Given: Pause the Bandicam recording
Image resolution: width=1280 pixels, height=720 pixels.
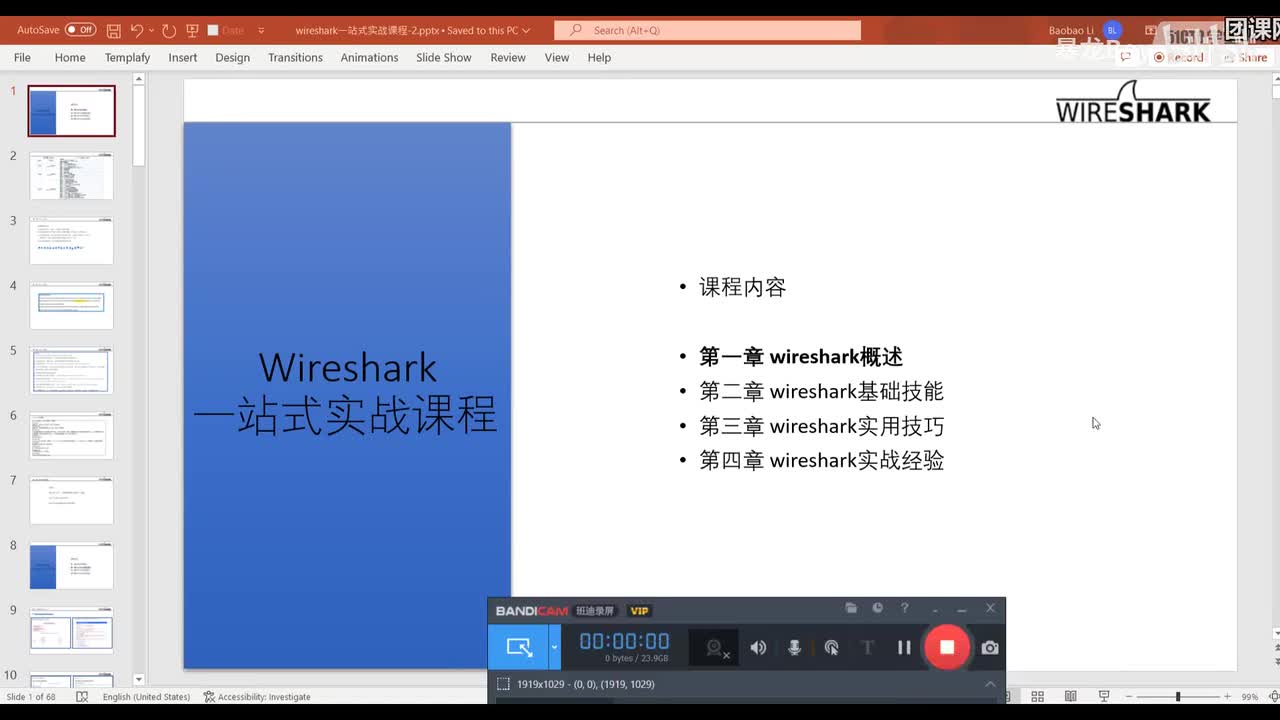Looking at the screenshot, I should click(904, 648).
